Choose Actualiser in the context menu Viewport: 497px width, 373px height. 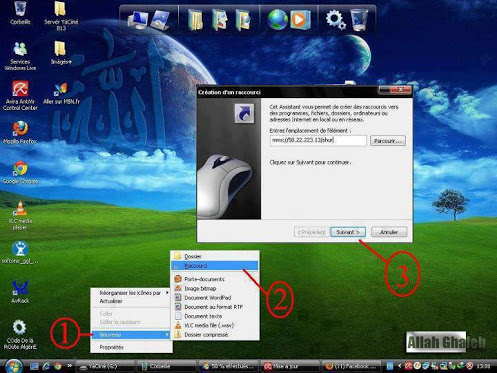click(131, 301)
